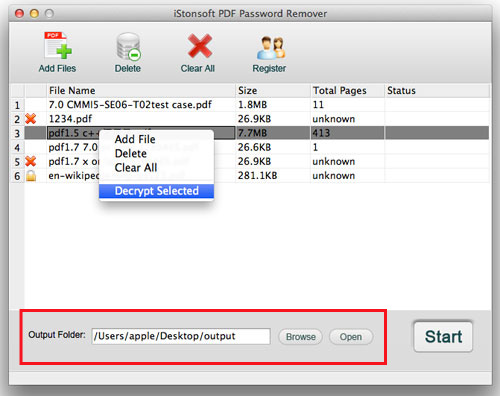Click the 26.6KB size cell
This screenshot has height=396, width=500.
click(273, 147)
